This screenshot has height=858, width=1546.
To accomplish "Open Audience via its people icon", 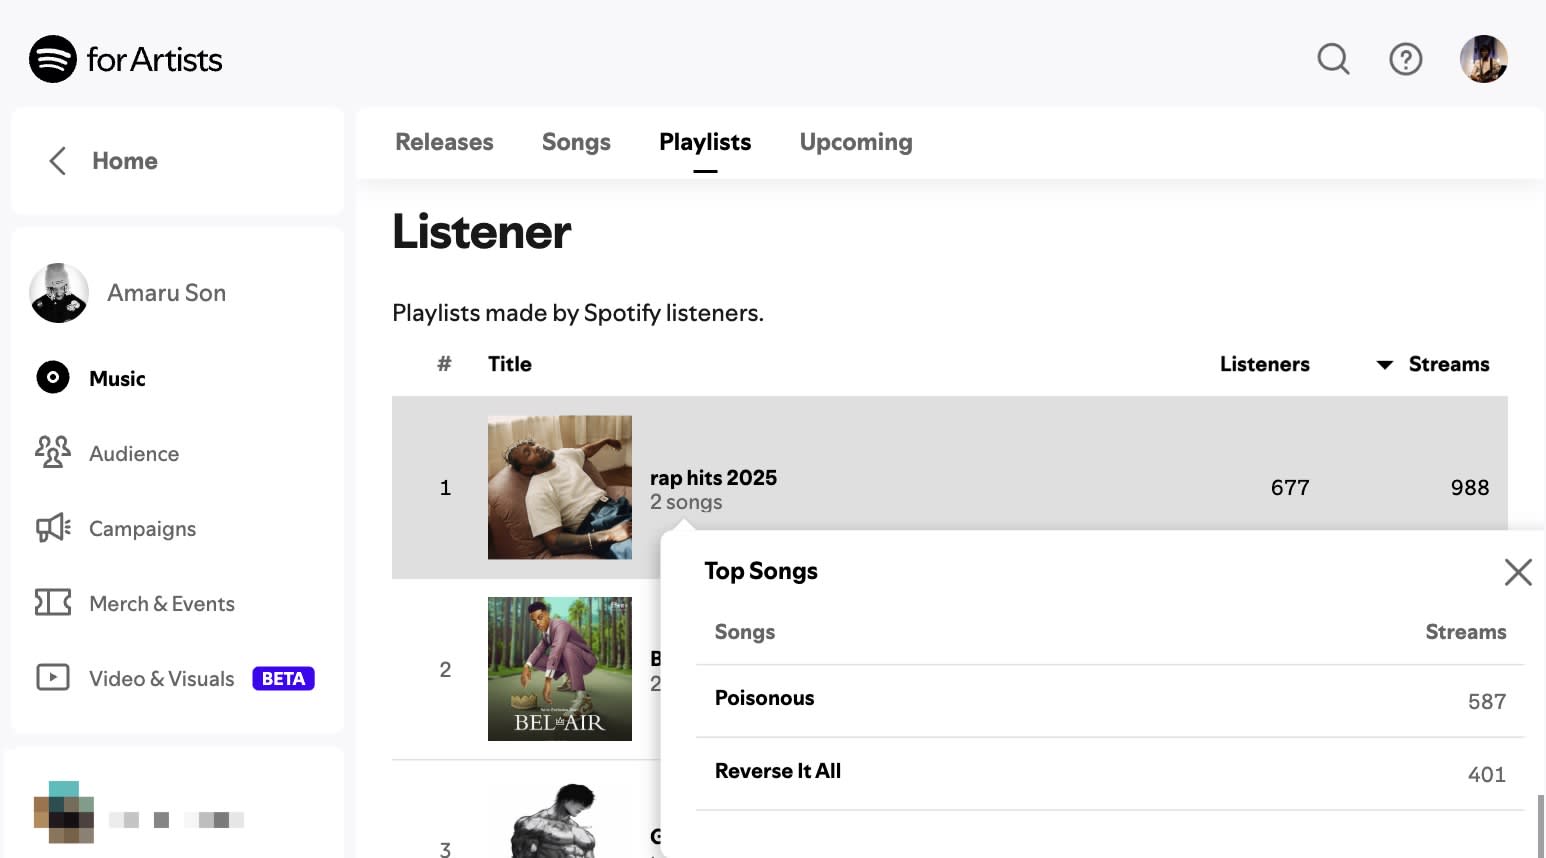I will [53, 452].
